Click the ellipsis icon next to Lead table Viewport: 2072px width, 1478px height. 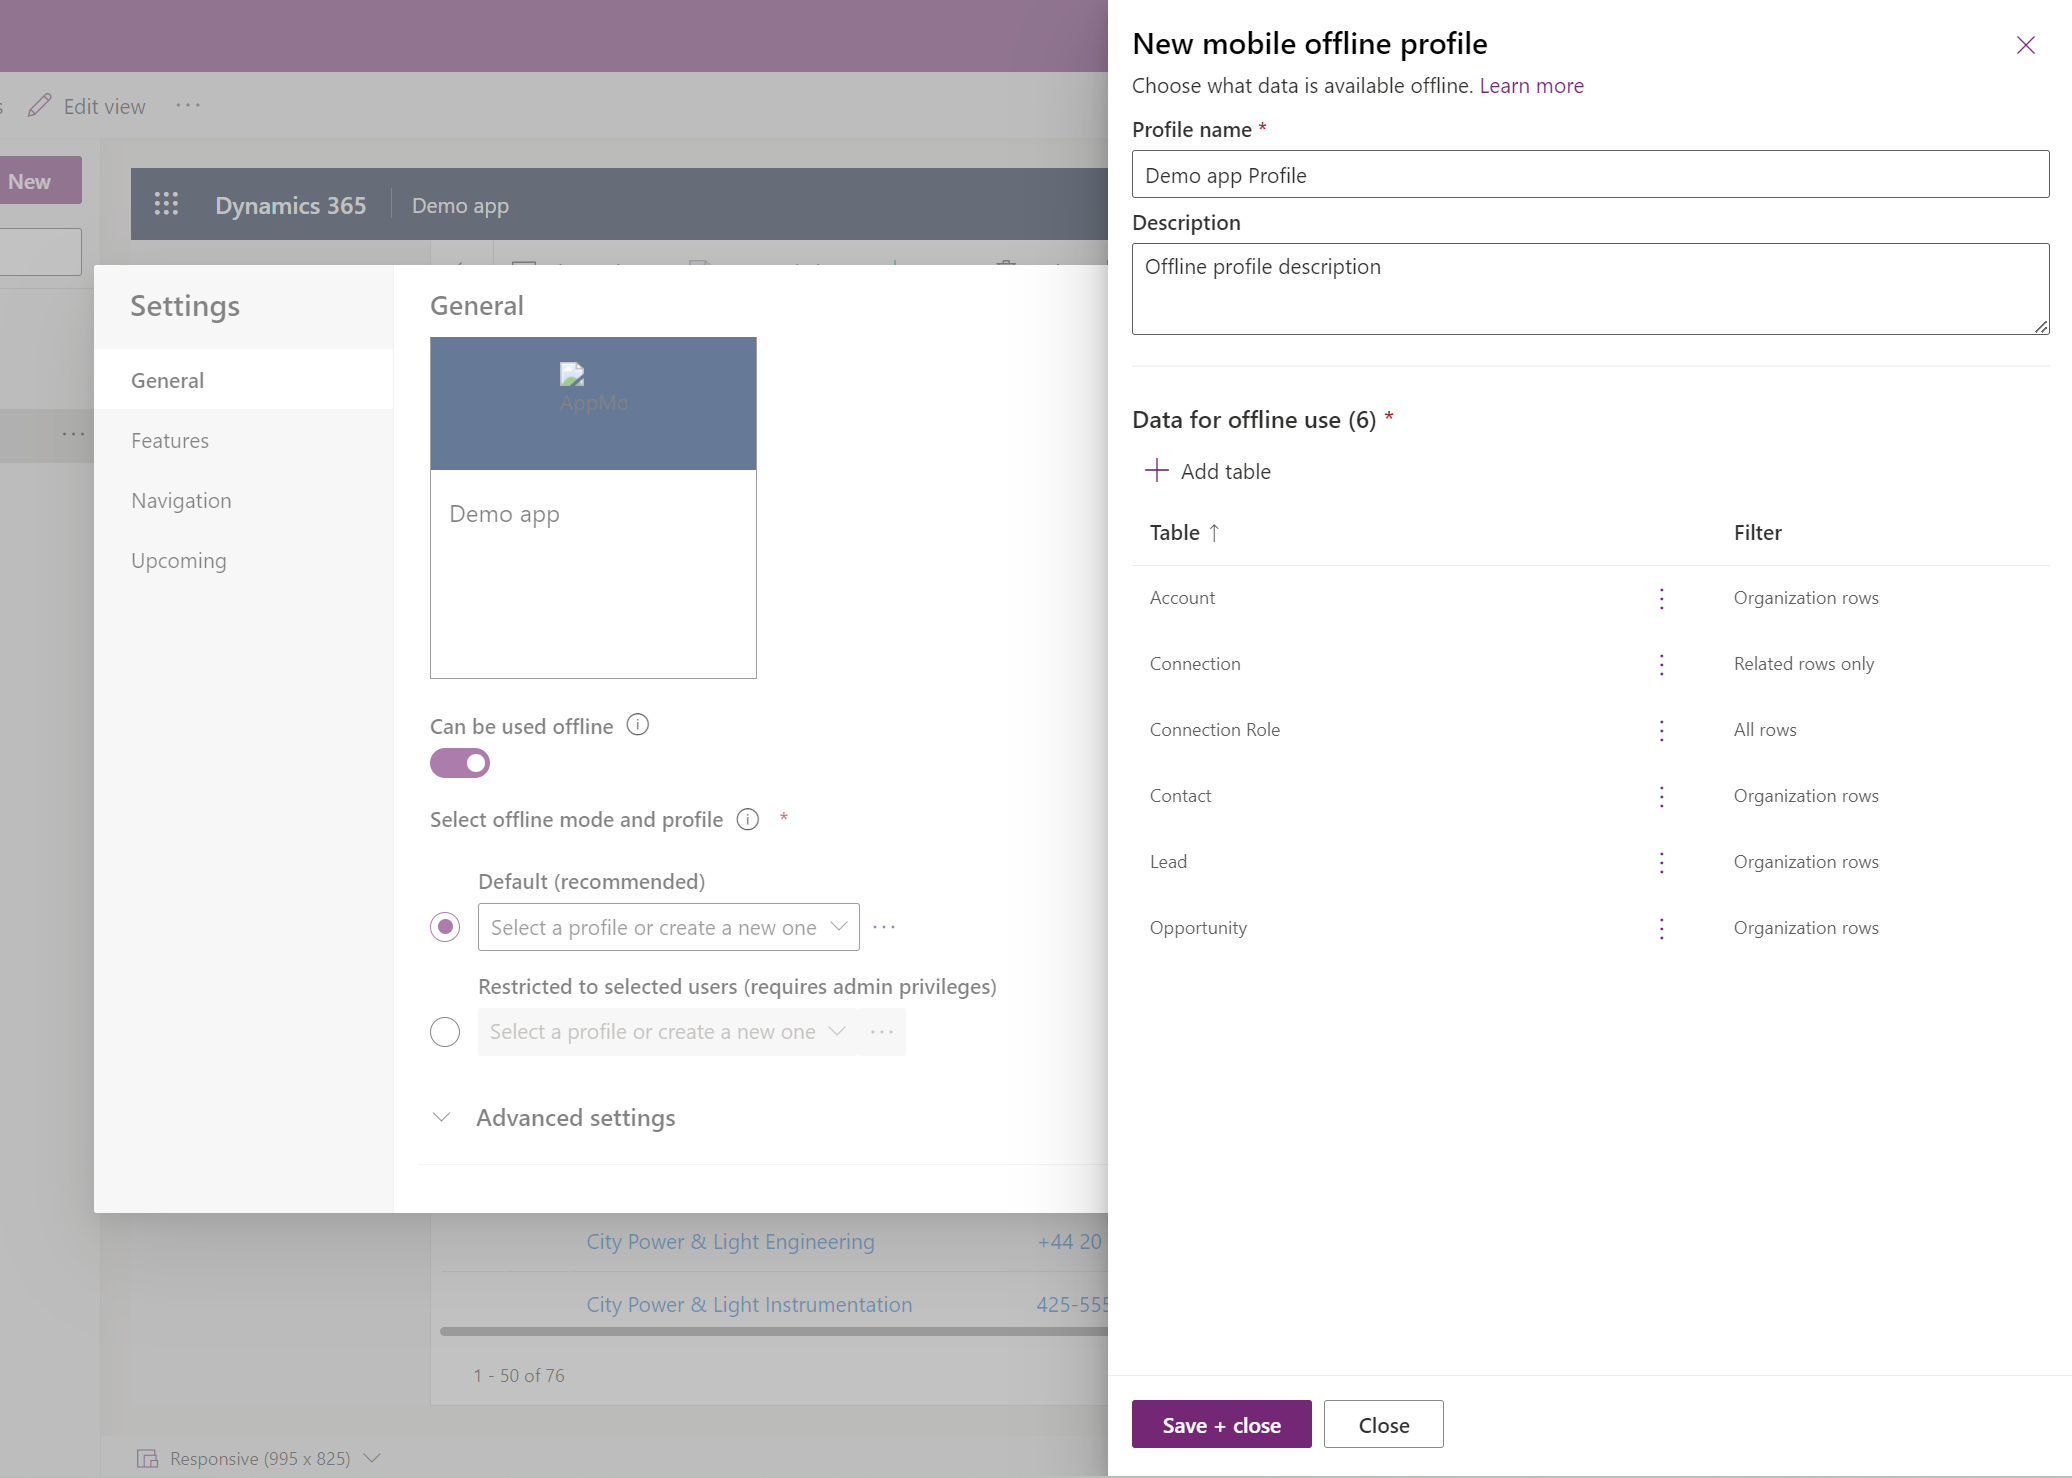point(1661,859)
